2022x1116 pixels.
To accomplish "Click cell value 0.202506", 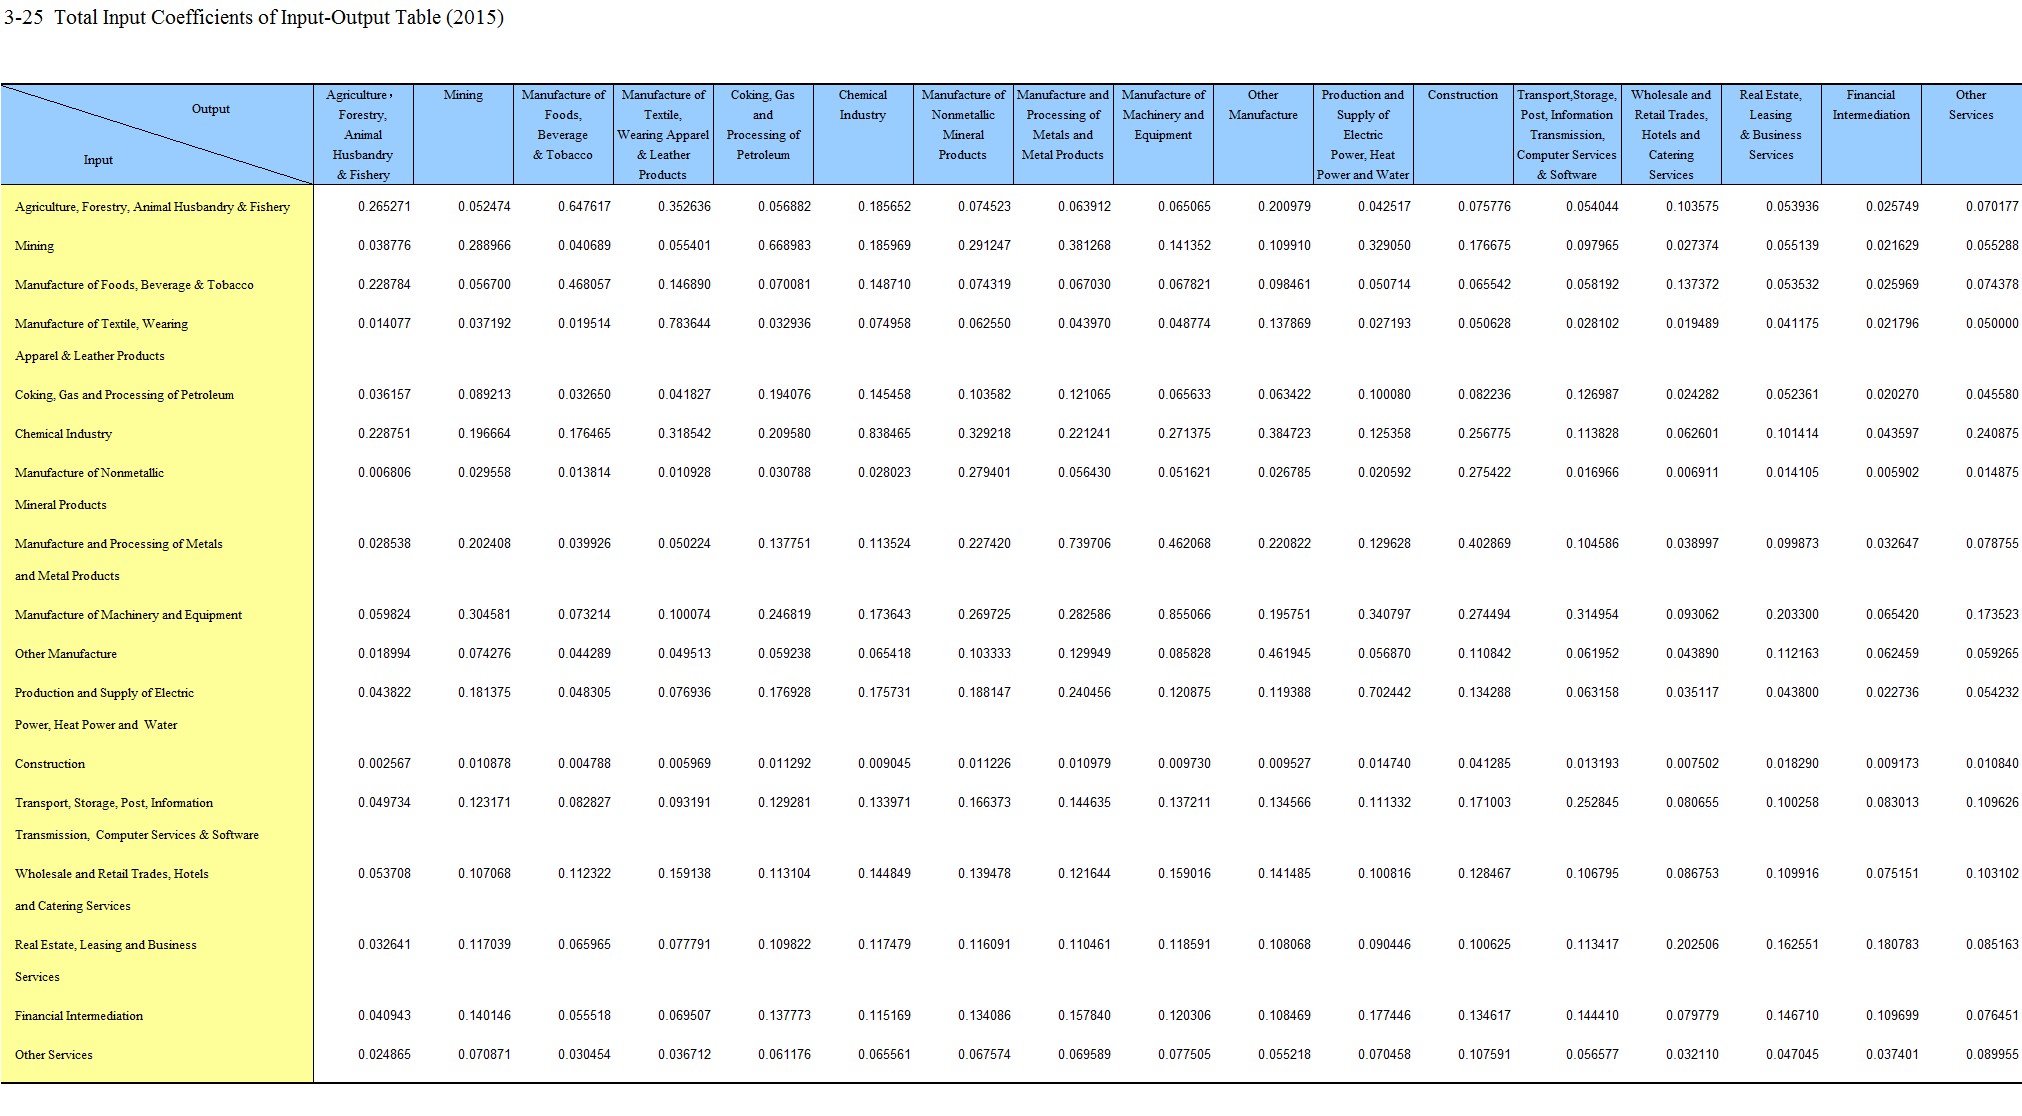I will click(1692, 945).
